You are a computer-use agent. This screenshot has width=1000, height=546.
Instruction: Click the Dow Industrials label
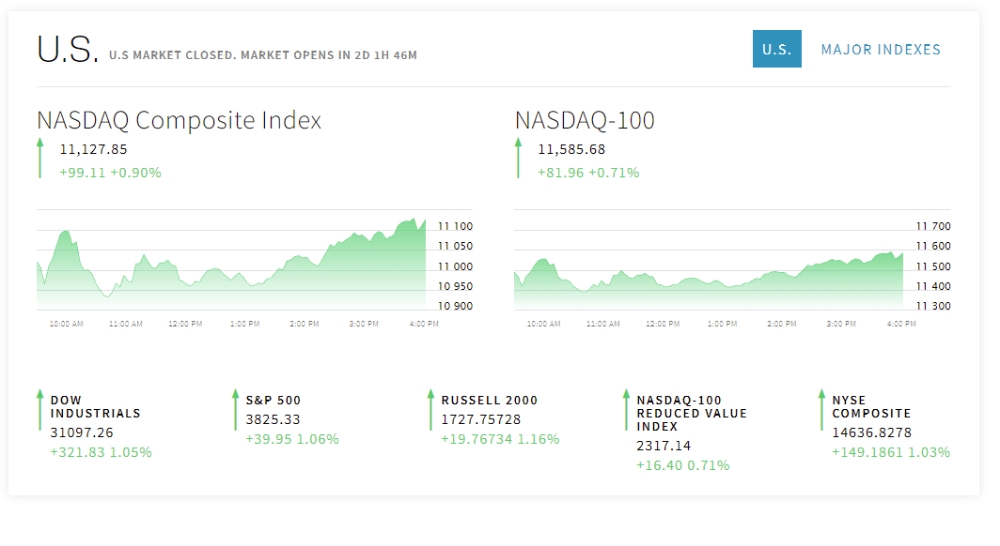pos(95,406)
